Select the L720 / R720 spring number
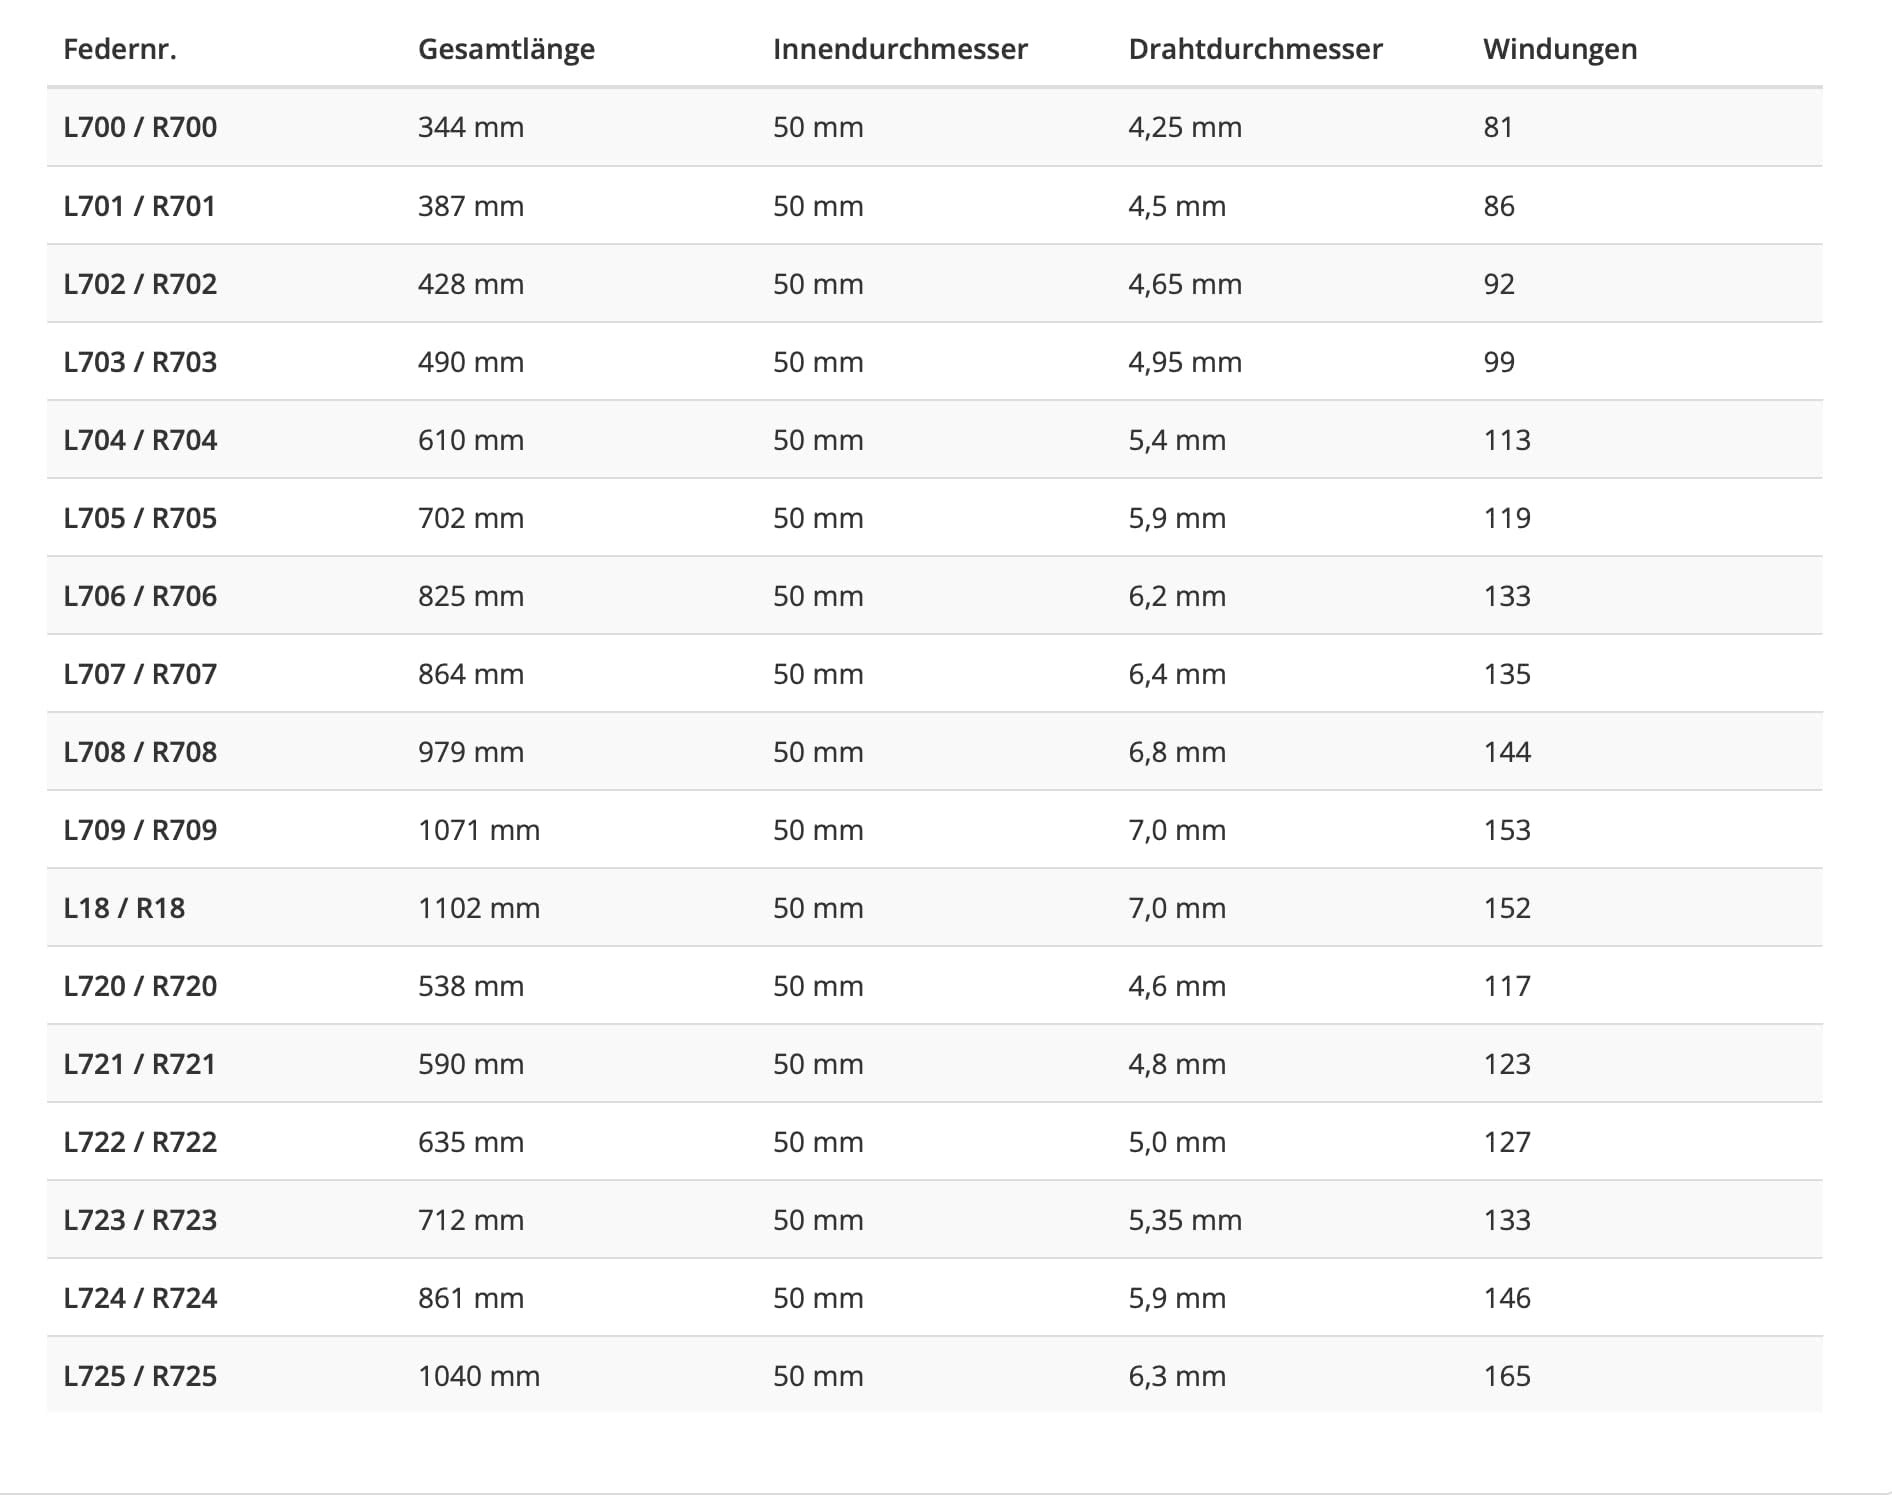The height and width of the screenshot is (1498, 1892). [x=140, y=986]
